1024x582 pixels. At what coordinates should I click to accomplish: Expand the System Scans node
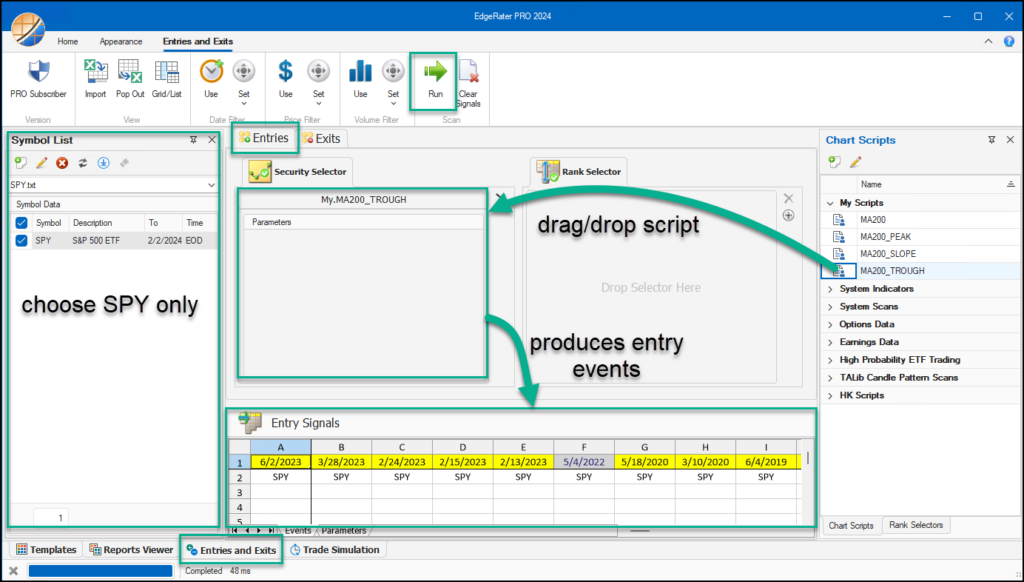[830, 306]
